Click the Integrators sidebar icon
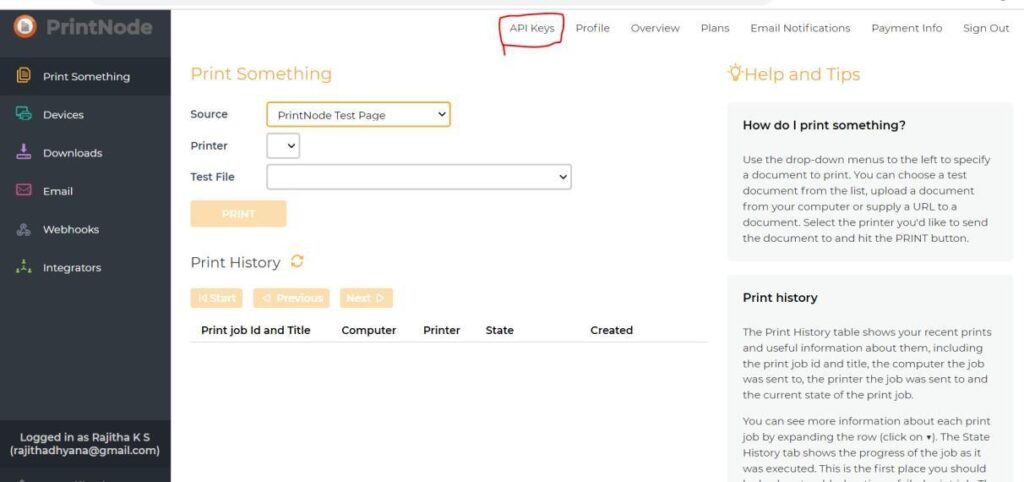This screenshot has height=482, width=1024. pos(23,267)
